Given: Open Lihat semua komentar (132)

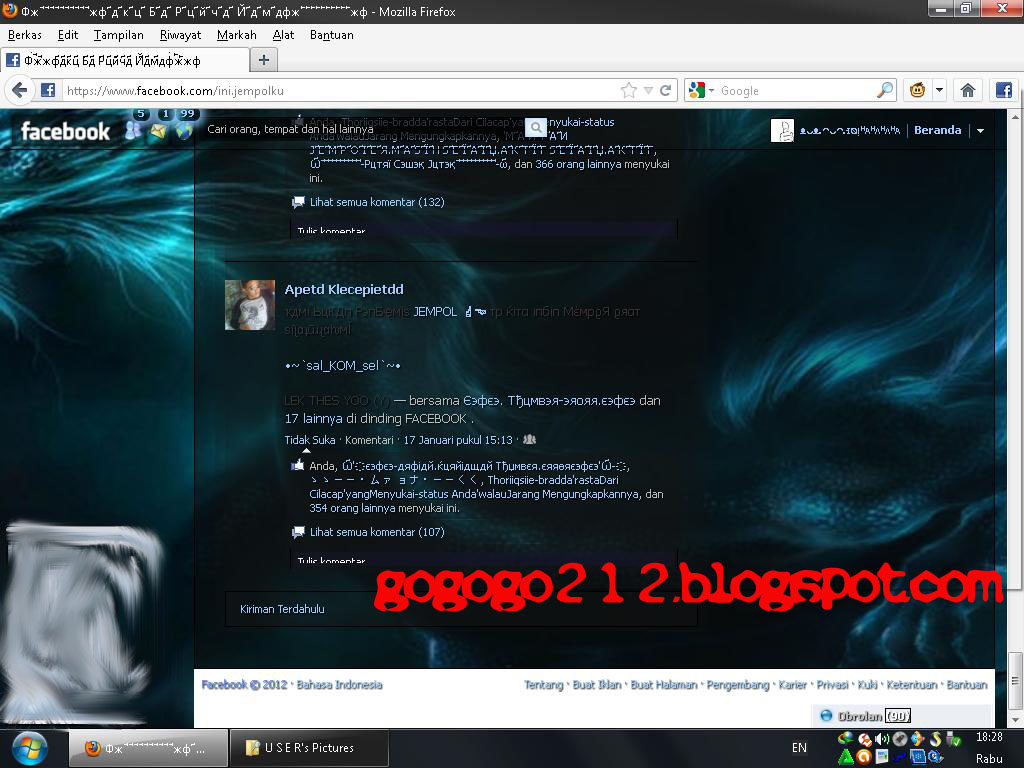Looking at the screenshot, I should tap(377, 202).
